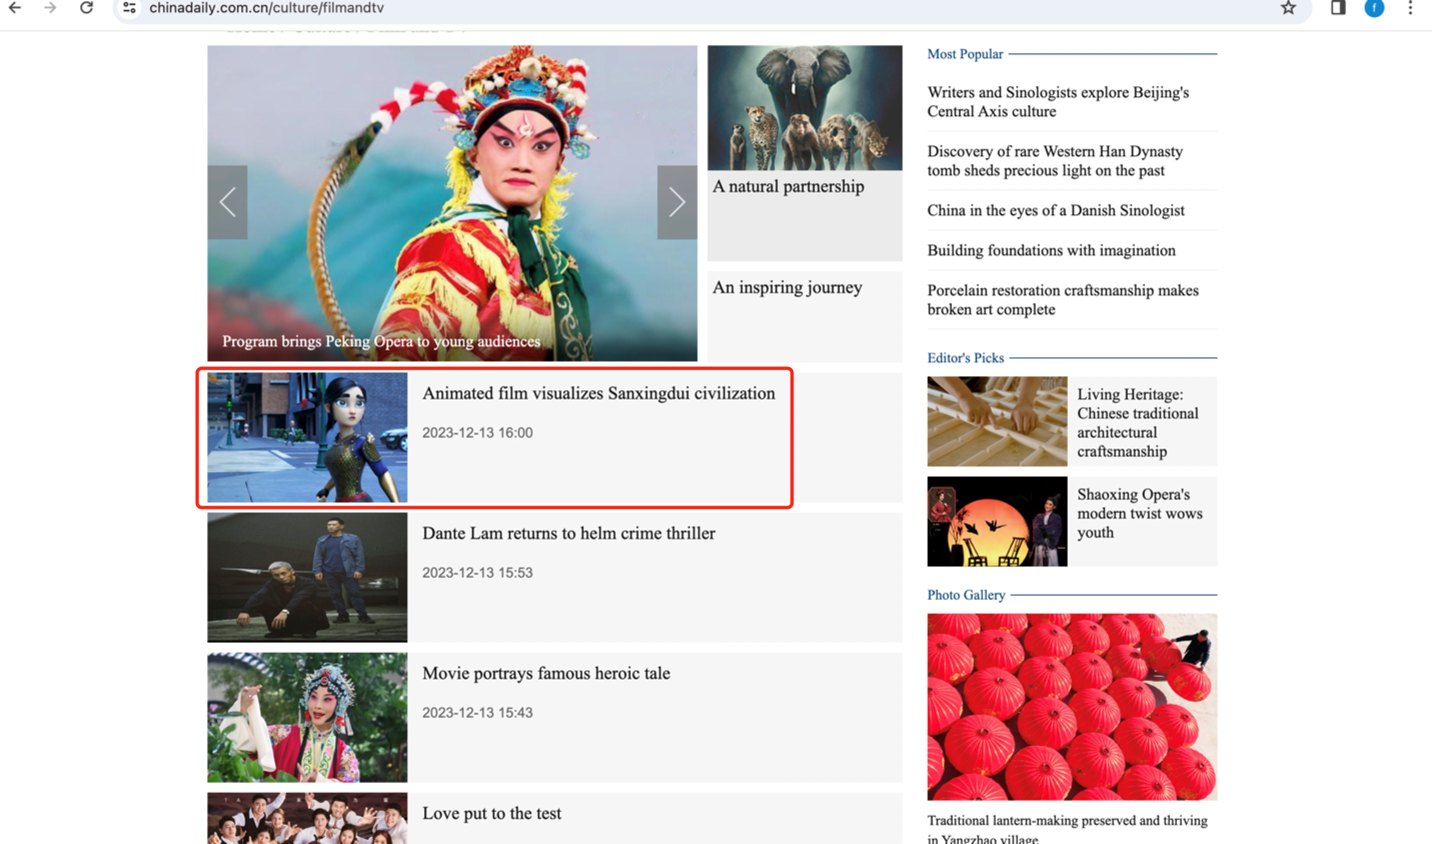
Task: Click the browser forward arrow
Action: point(50,8)
